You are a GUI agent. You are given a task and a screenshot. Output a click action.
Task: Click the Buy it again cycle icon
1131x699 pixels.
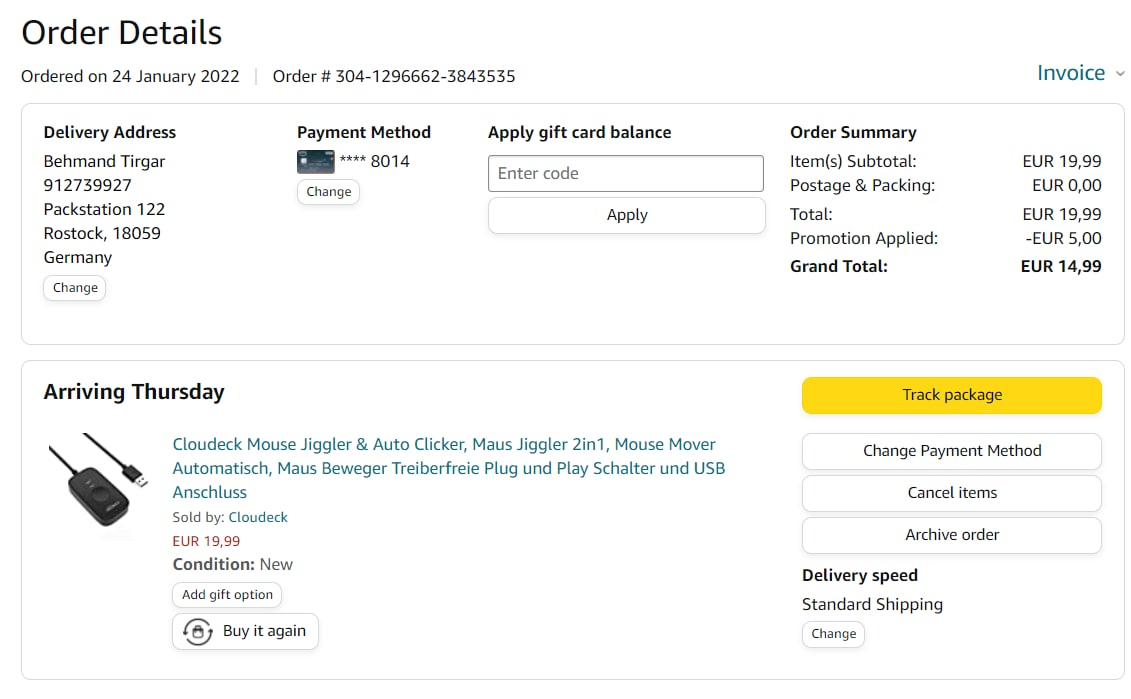point(198,632)
